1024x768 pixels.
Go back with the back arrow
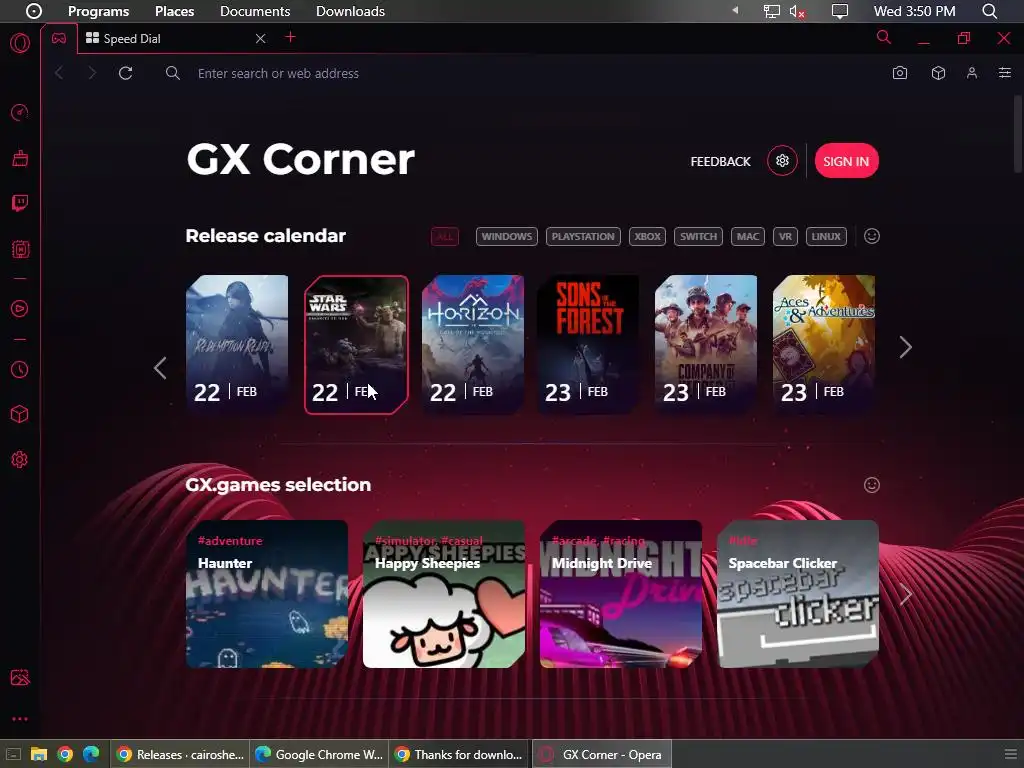pos(59,73)
